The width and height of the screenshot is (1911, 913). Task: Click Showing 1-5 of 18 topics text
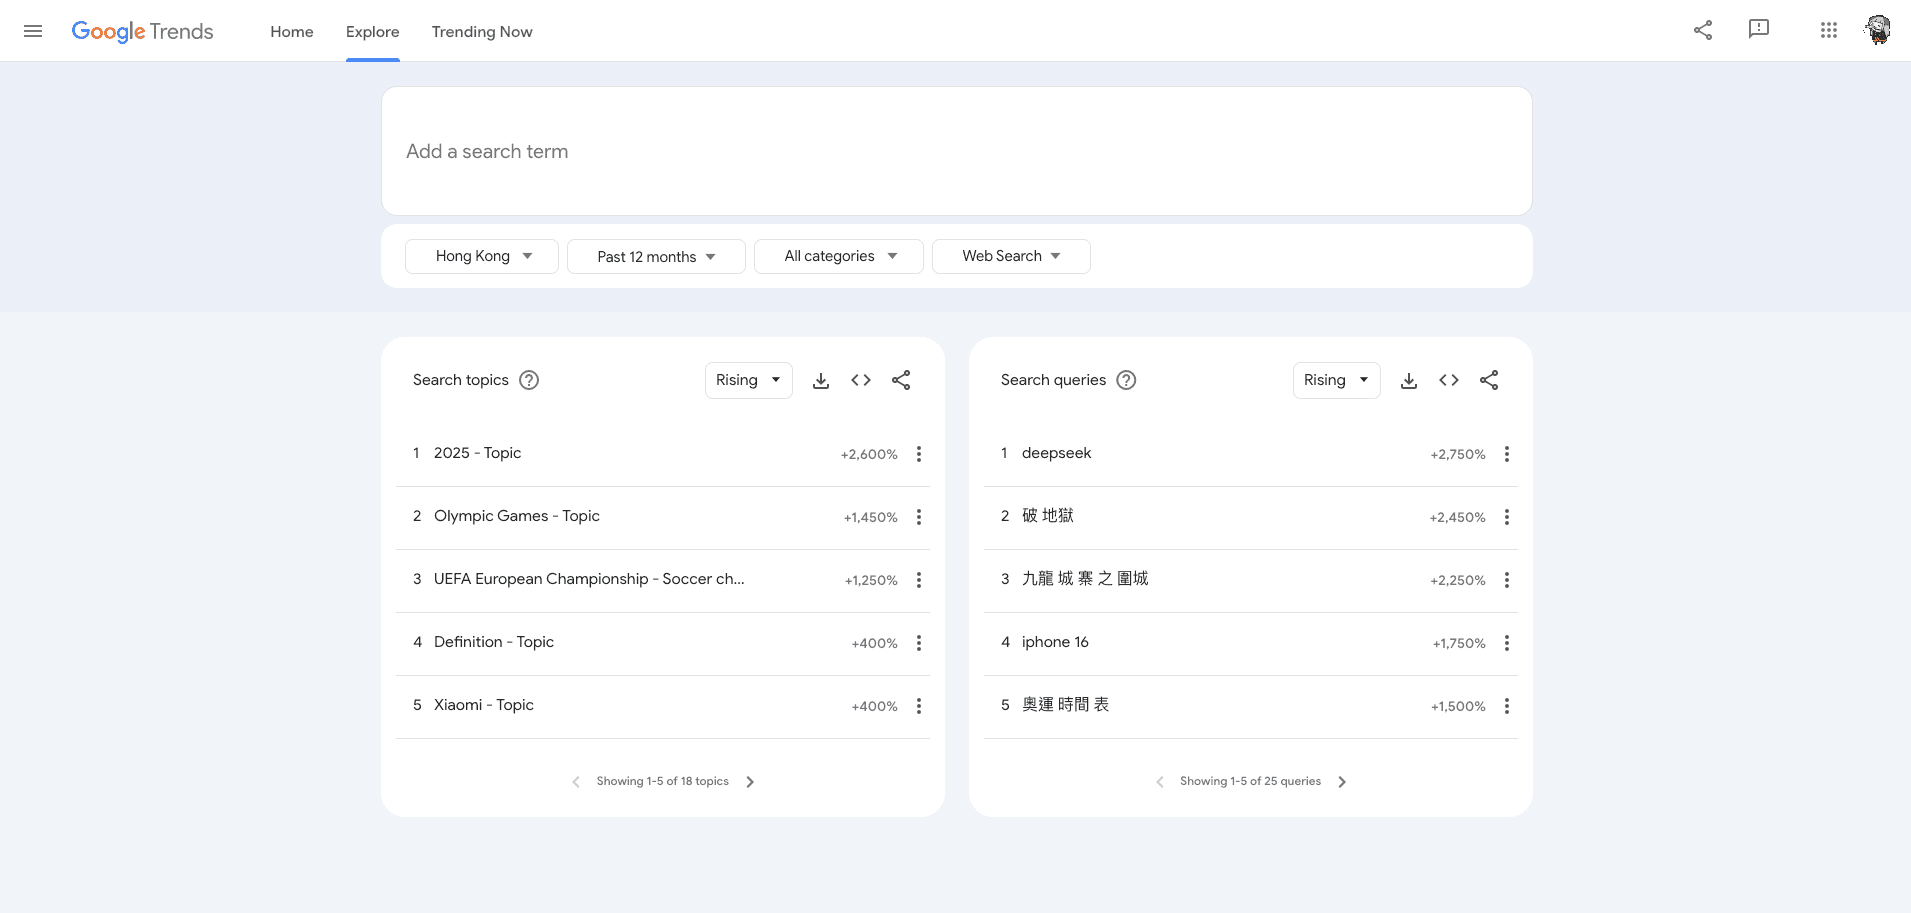tap(663, 781)
